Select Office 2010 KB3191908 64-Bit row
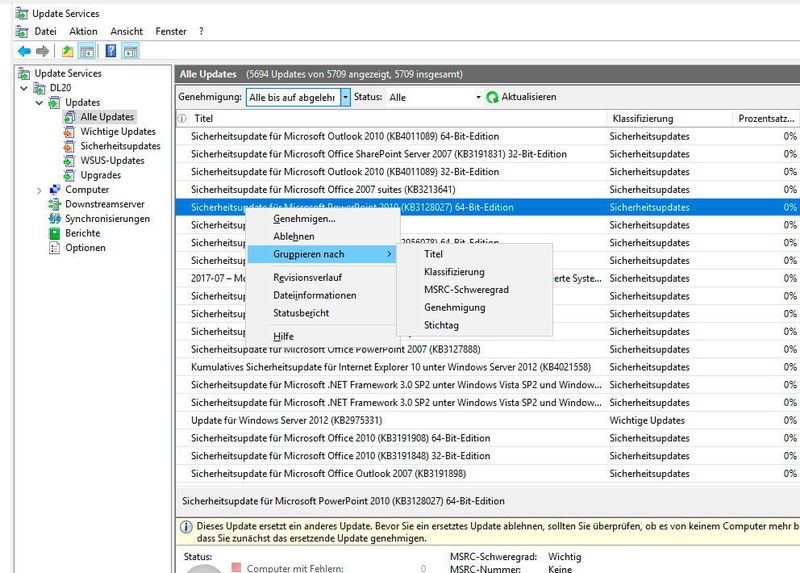 [488, 438]
